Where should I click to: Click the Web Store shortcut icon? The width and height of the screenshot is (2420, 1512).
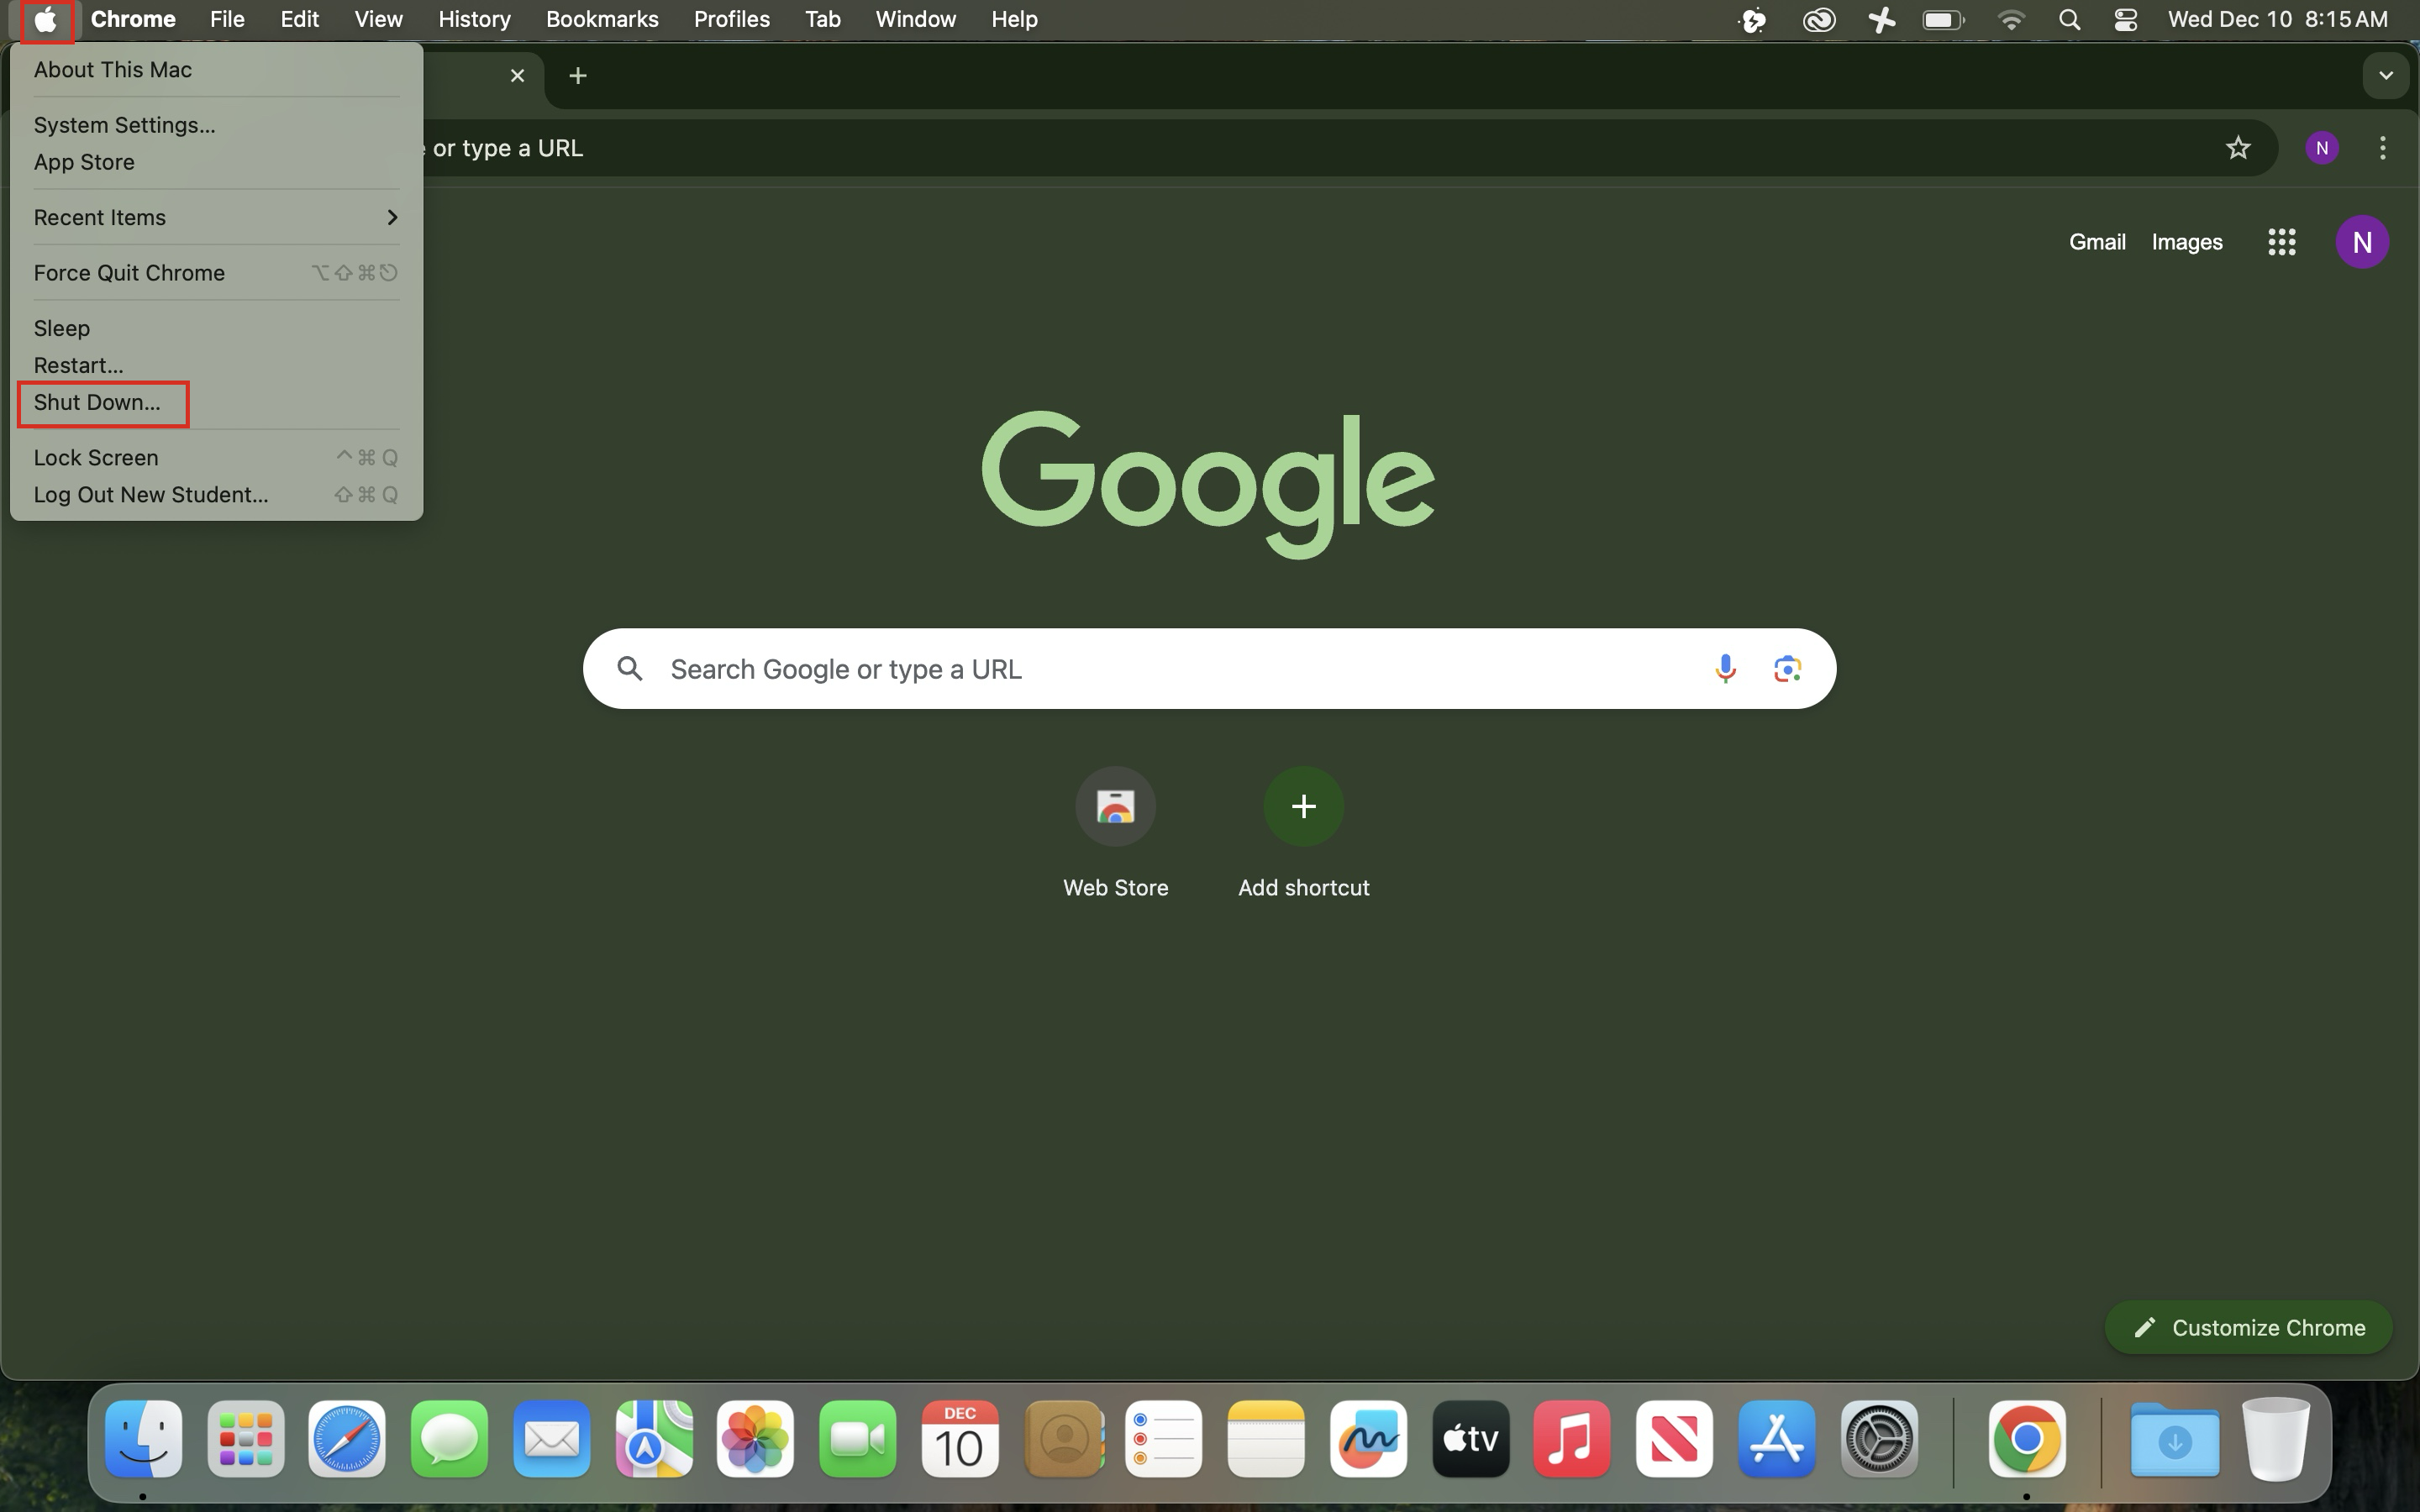pyautogui.click(x=1115, y=806)
